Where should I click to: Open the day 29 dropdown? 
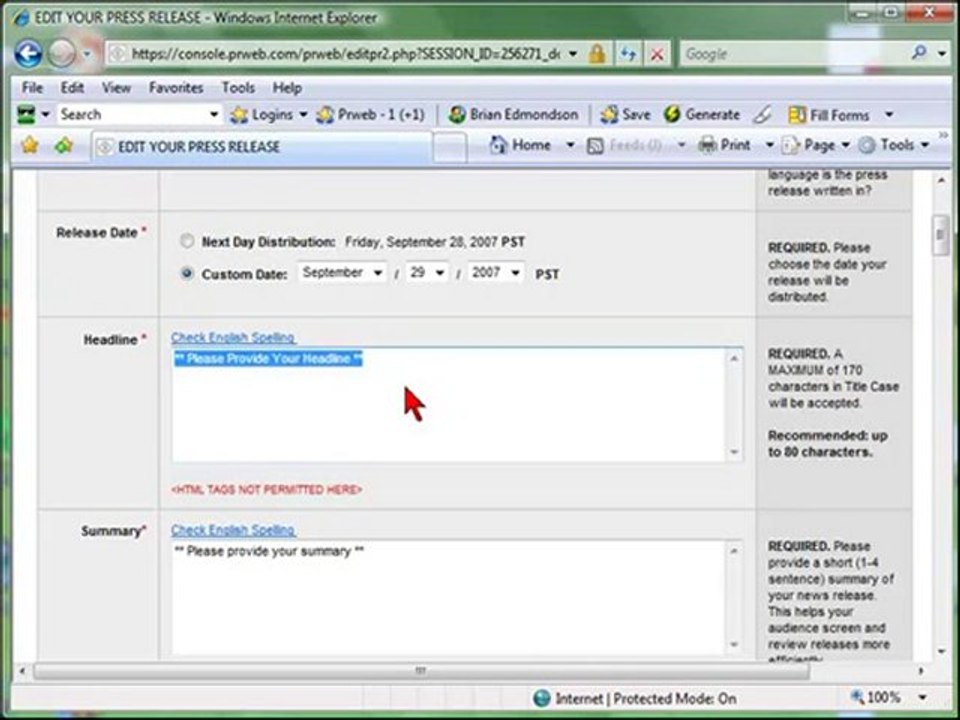click(x=427, y=272)
